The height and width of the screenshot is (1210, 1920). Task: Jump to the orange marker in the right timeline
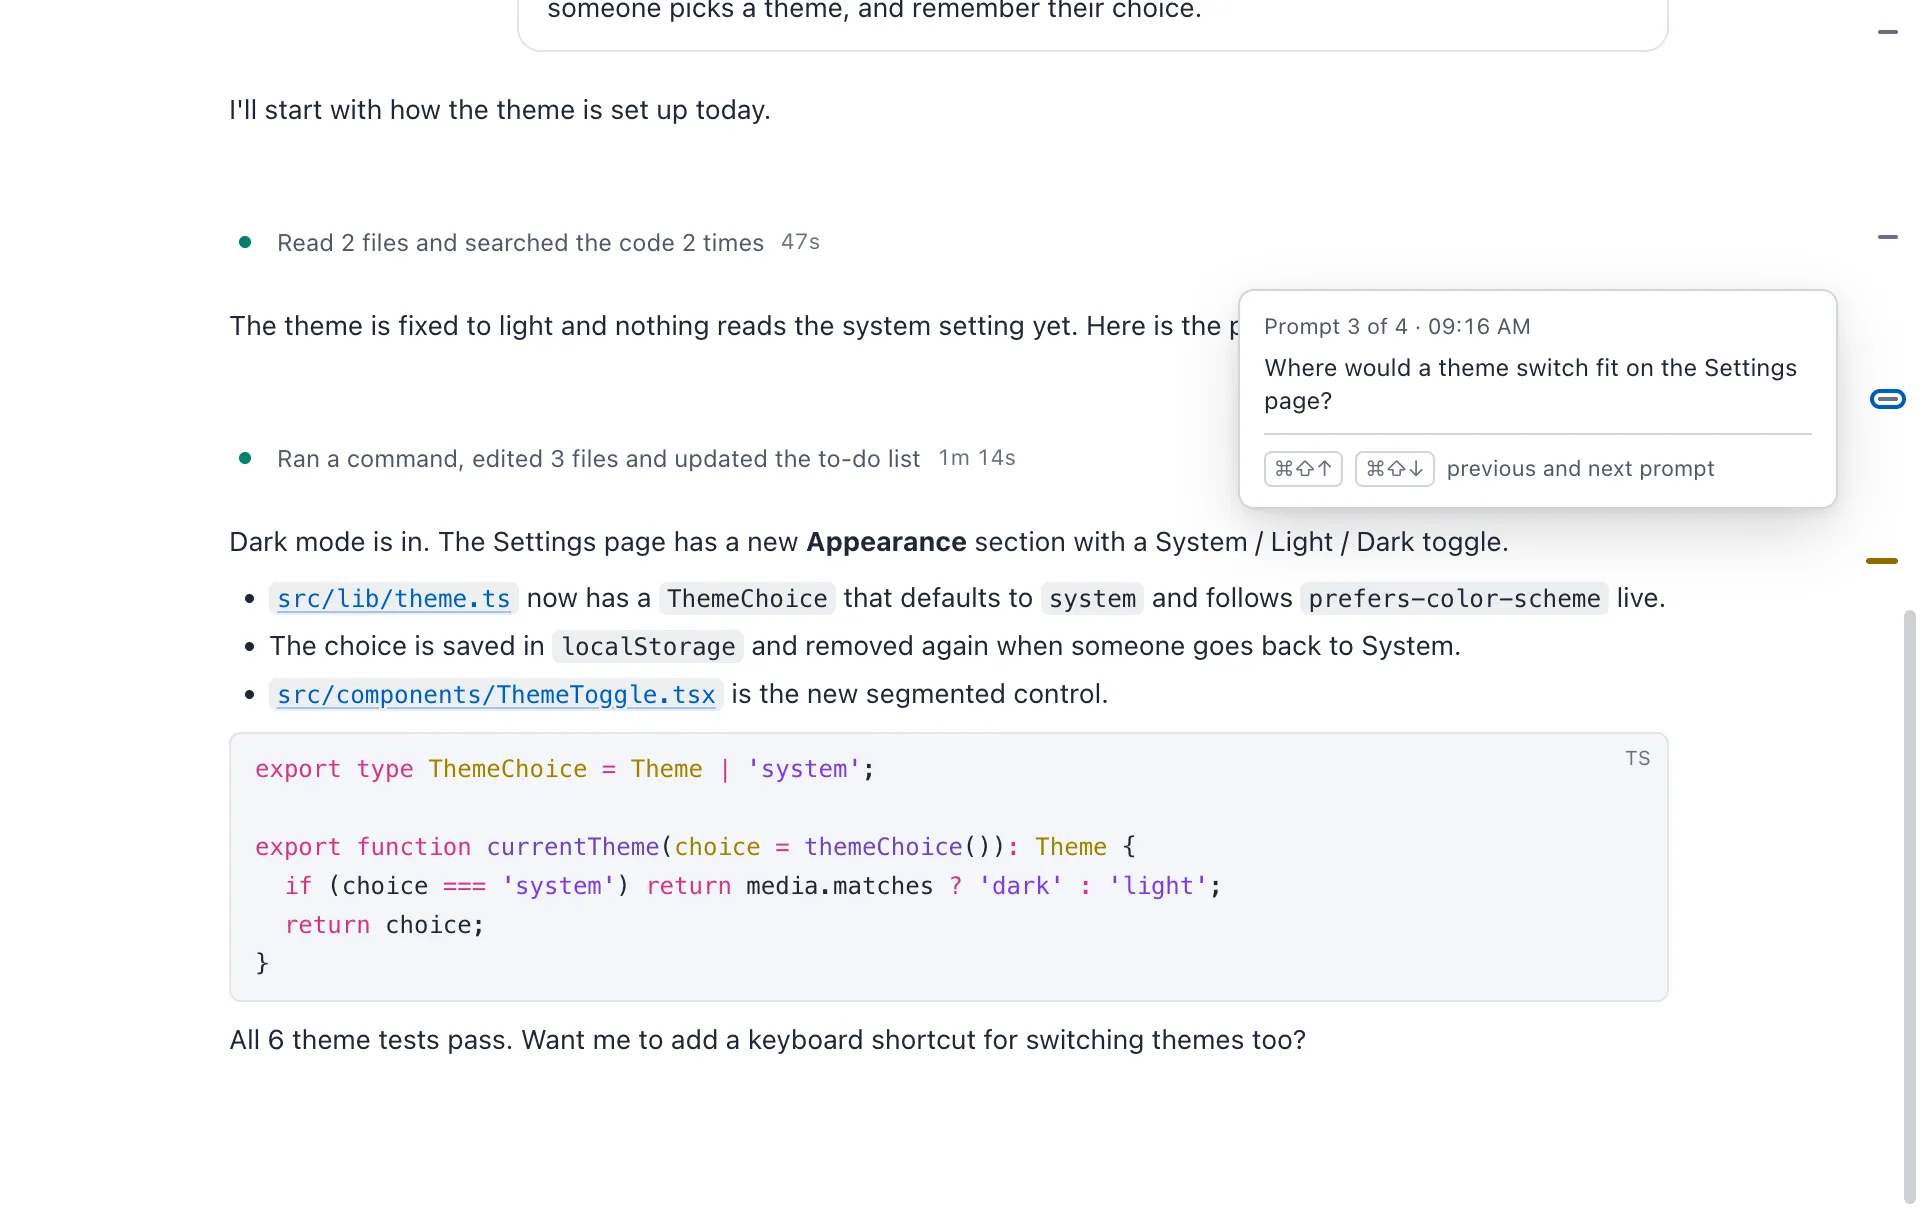(x=1881, y=561)
